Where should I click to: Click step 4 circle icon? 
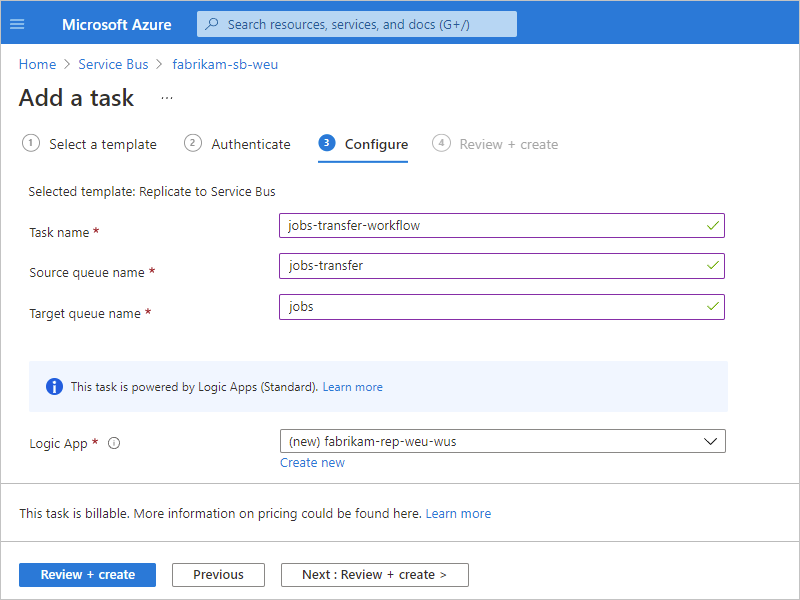[441, 143]
